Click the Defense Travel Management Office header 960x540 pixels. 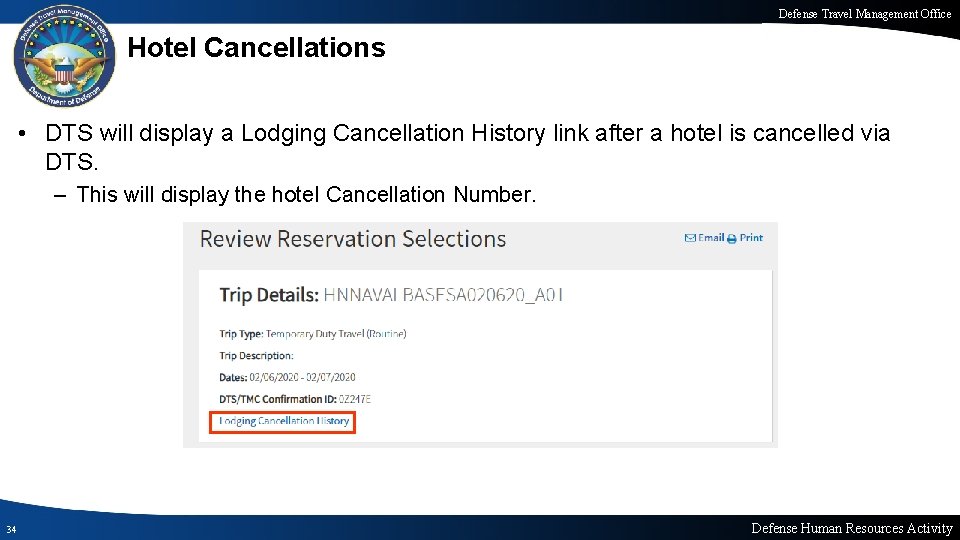click(x=865, y=14)
